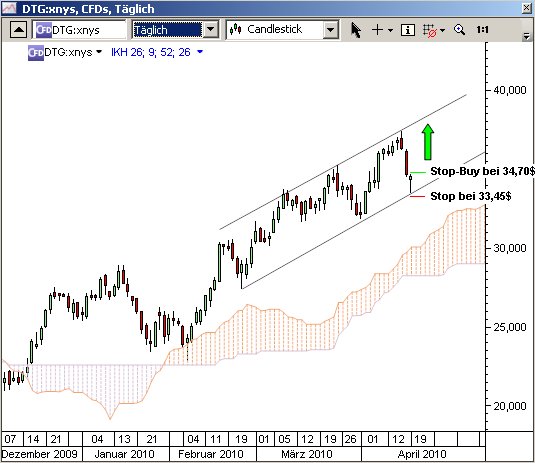Image resolution: width=535 pixels, height=463 pixels.
Task: Click the chart window title icon
Action: pos(9,8)
